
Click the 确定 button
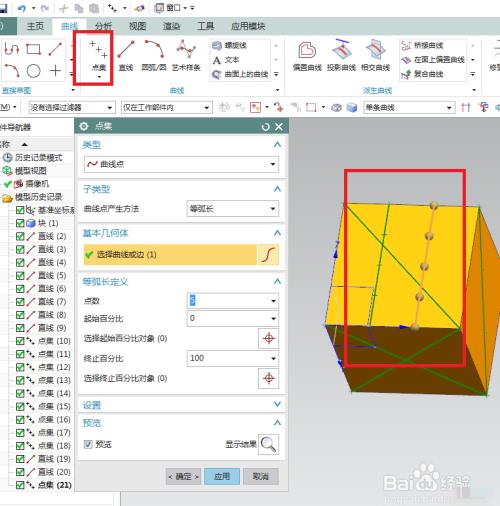click(x=183, y=477)
